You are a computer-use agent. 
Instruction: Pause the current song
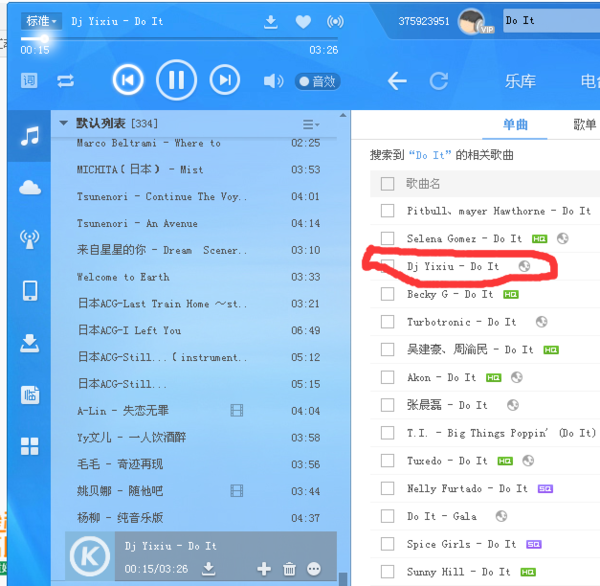(176, 80)
